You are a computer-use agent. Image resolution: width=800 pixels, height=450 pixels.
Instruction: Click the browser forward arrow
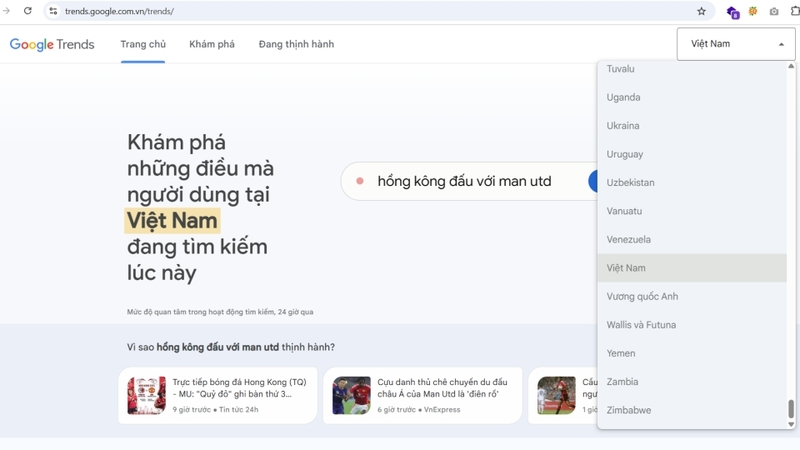click(6, 11)
